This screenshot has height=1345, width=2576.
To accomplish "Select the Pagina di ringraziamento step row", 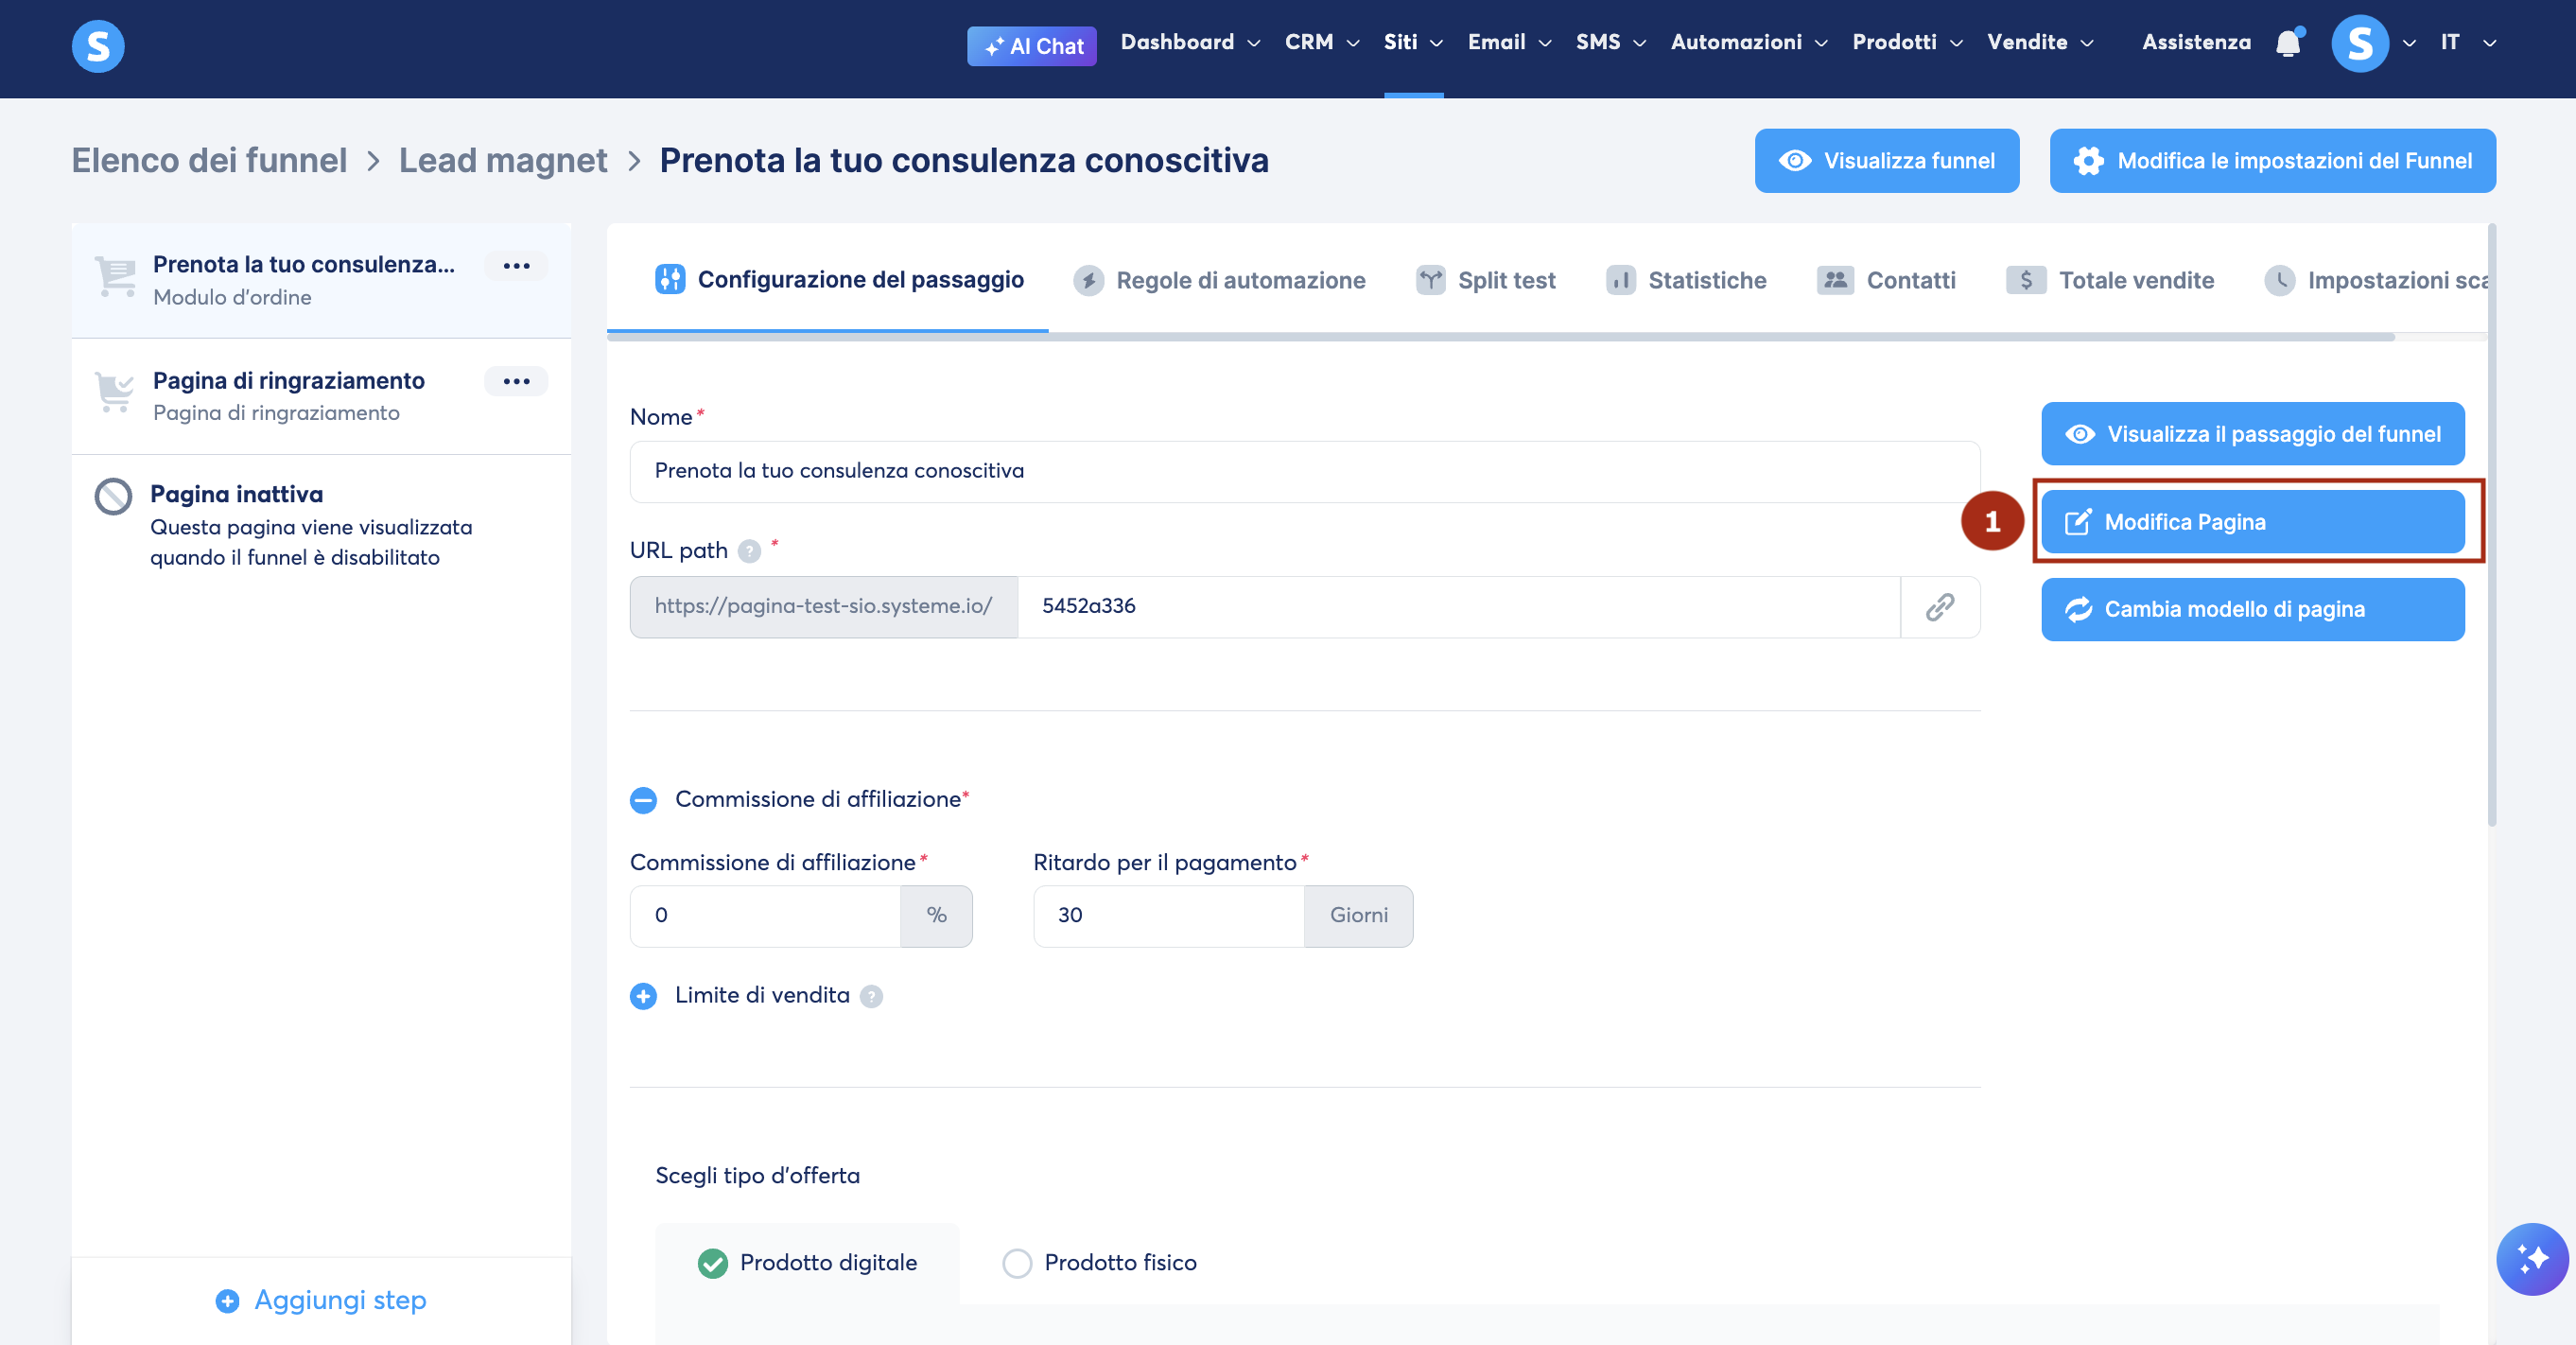I will [321, 396].
